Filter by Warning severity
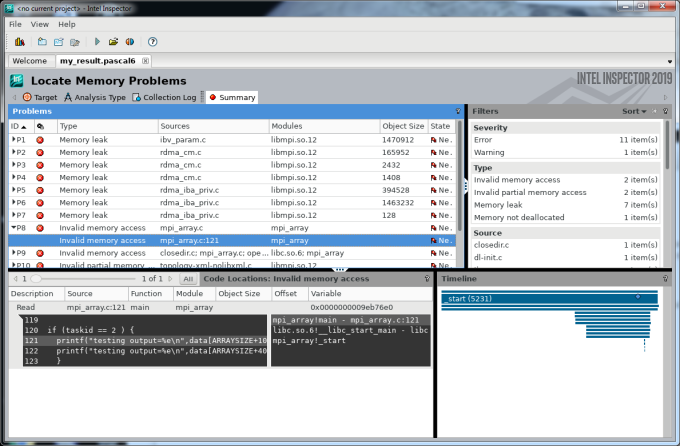Viewport: 680px width, 446px height. (566, 152)
